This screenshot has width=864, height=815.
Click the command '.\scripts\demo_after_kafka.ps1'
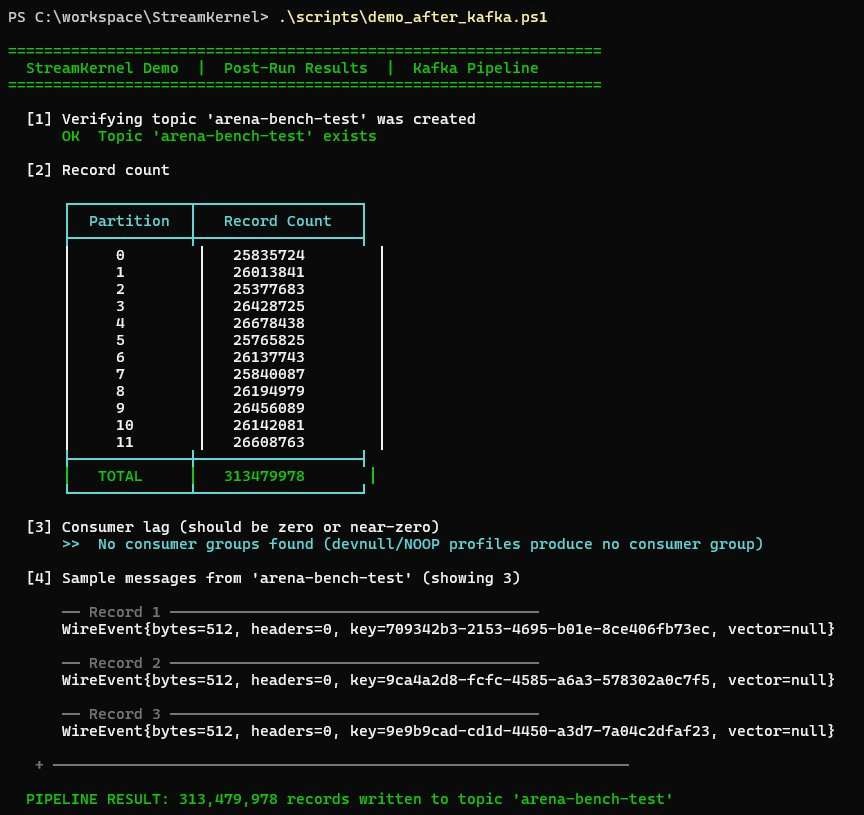pos(413,17)
